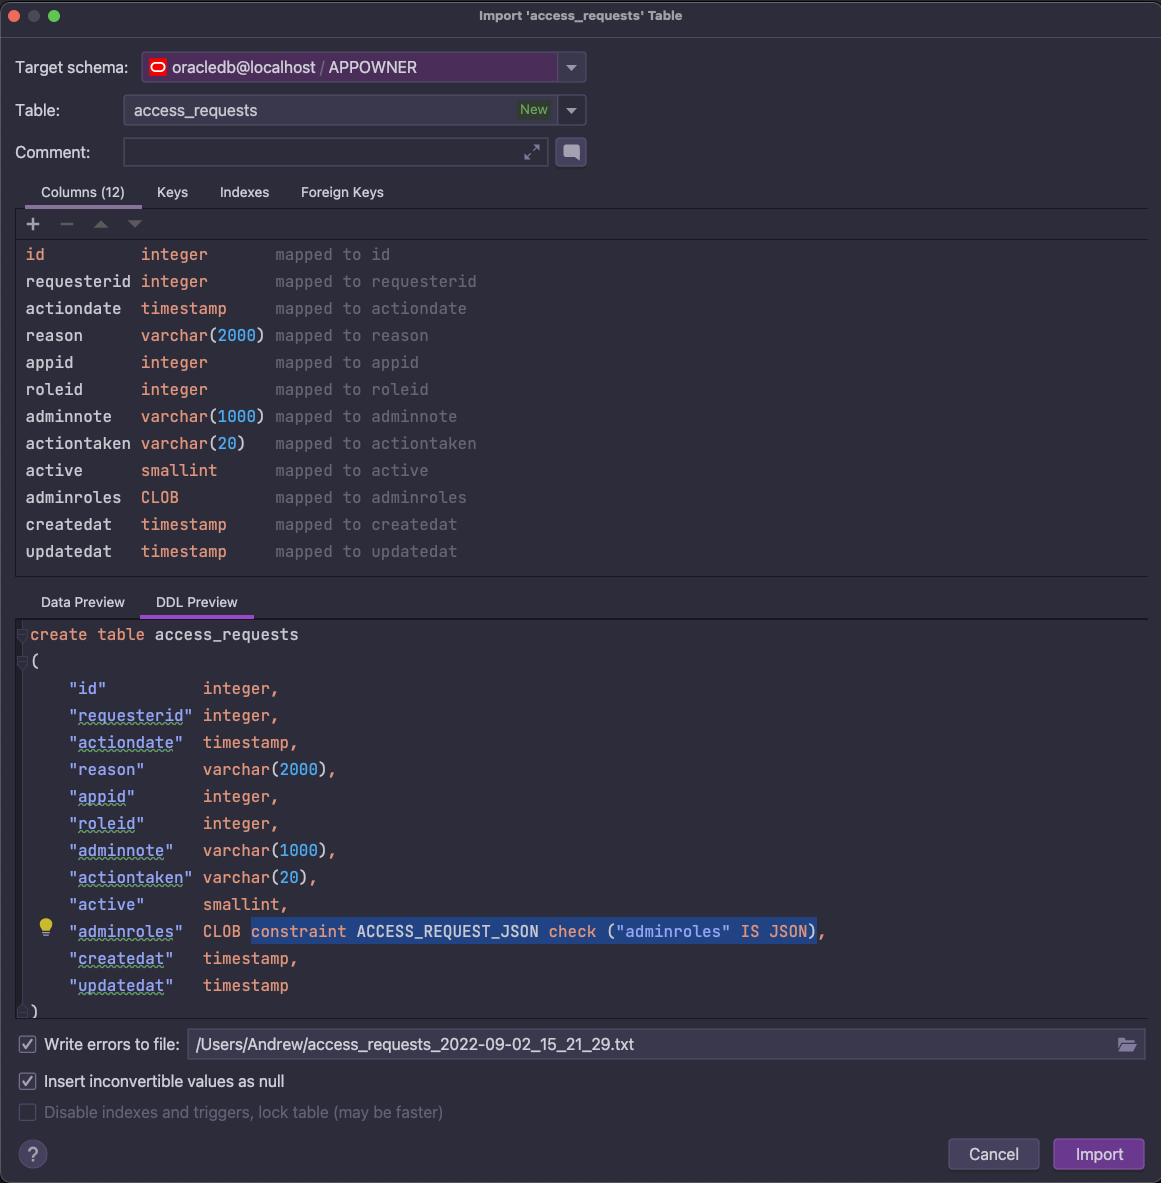Click the New badge in Table field
Viewport: 1161px width, 1183px height.
coord(533,110)
